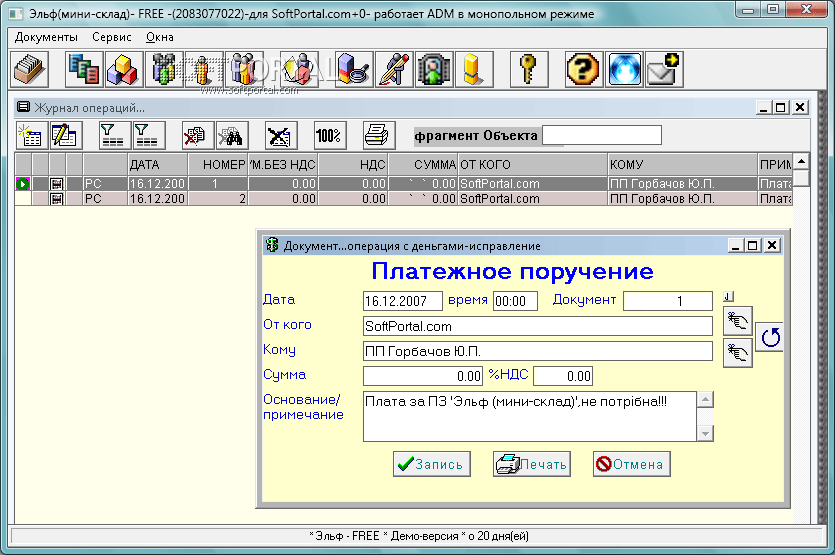
Task: Click the circular arrow swap button
Action: click(769, 337)
